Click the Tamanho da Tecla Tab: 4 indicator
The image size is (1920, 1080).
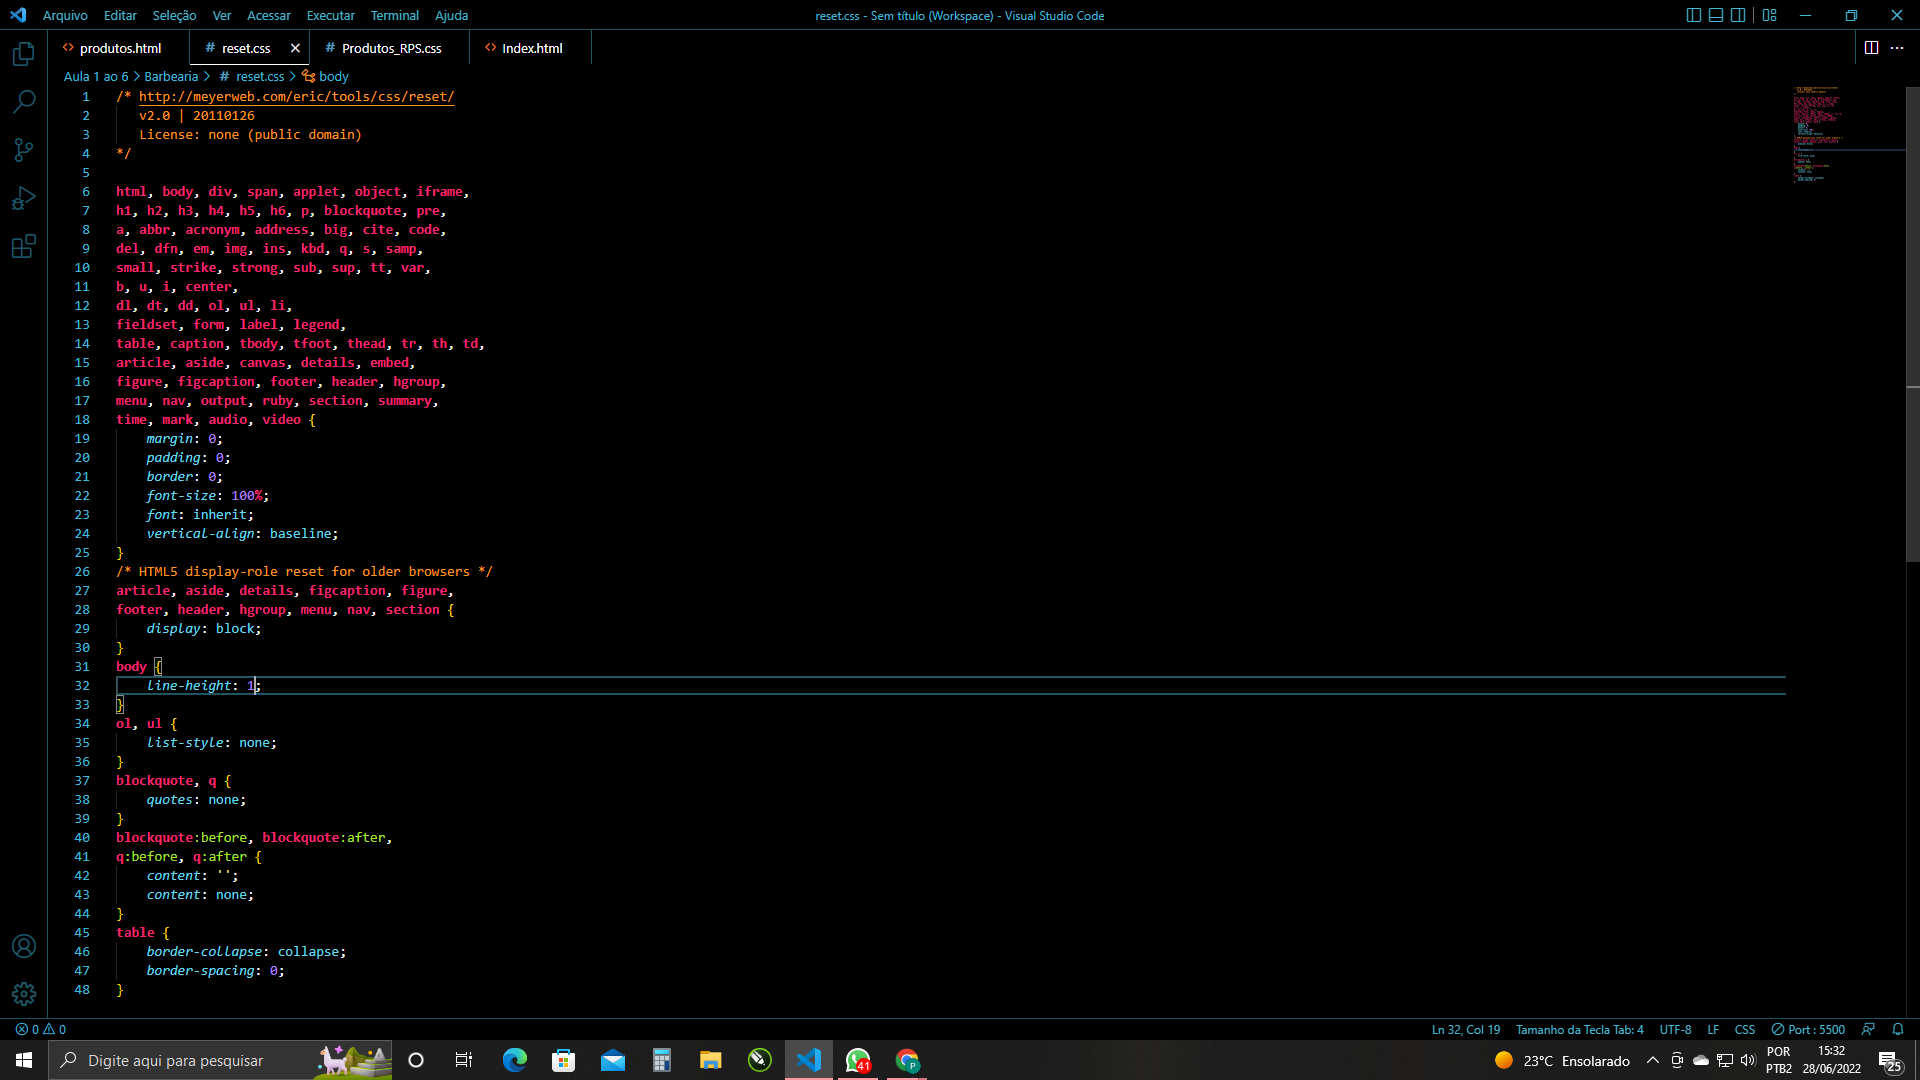(x=1580, y=1029)
